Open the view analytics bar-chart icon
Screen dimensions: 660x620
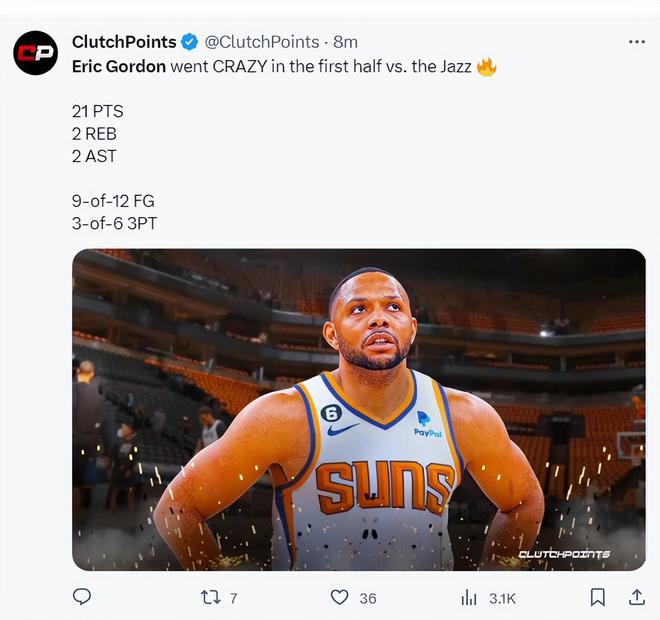click(x=468, y=597)
